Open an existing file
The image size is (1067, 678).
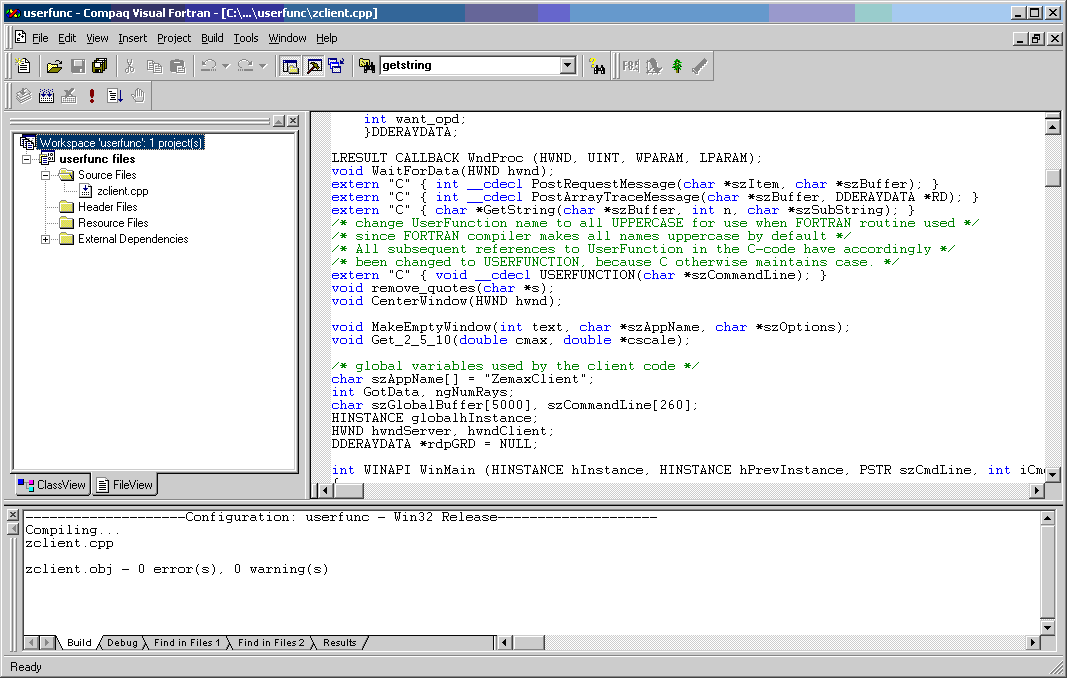(53, 64)
